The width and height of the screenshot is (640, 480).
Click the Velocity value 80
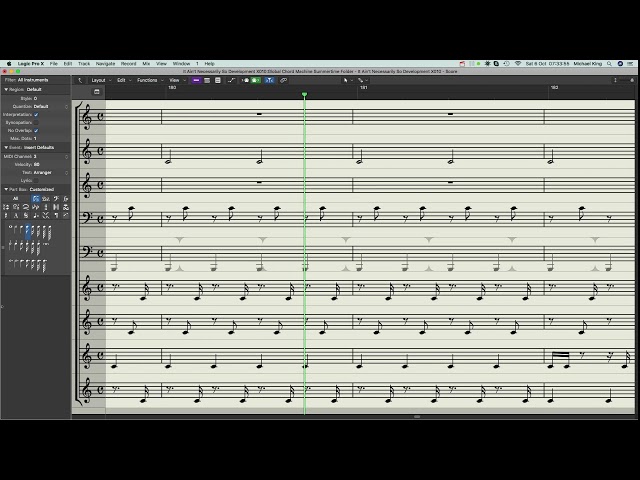36,164
